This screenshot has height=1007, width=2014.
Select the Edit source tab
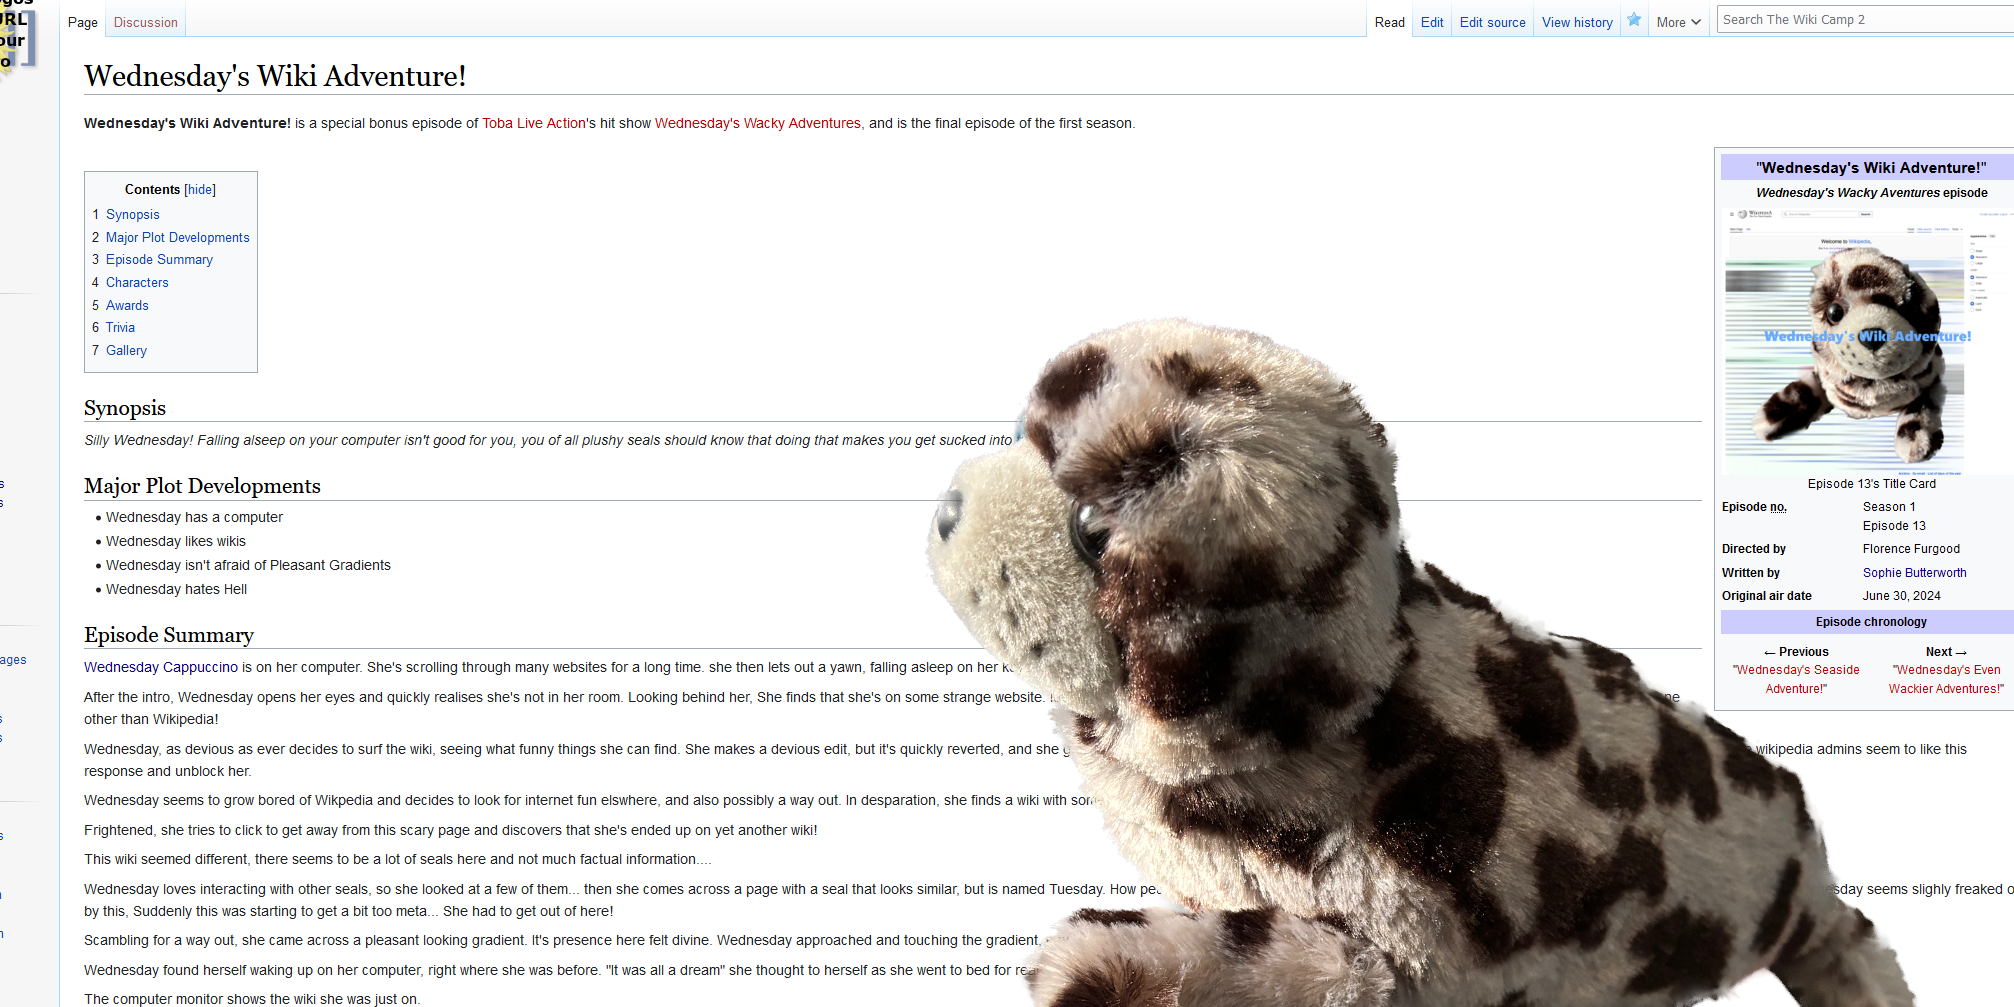(x=1492, y=22)
